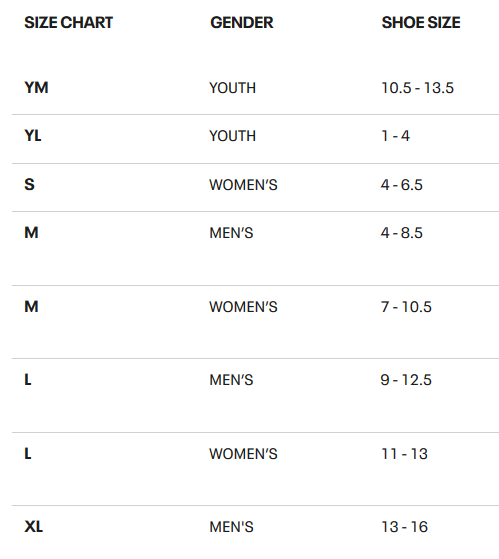Select the XL size label

[x=34, y=527]
